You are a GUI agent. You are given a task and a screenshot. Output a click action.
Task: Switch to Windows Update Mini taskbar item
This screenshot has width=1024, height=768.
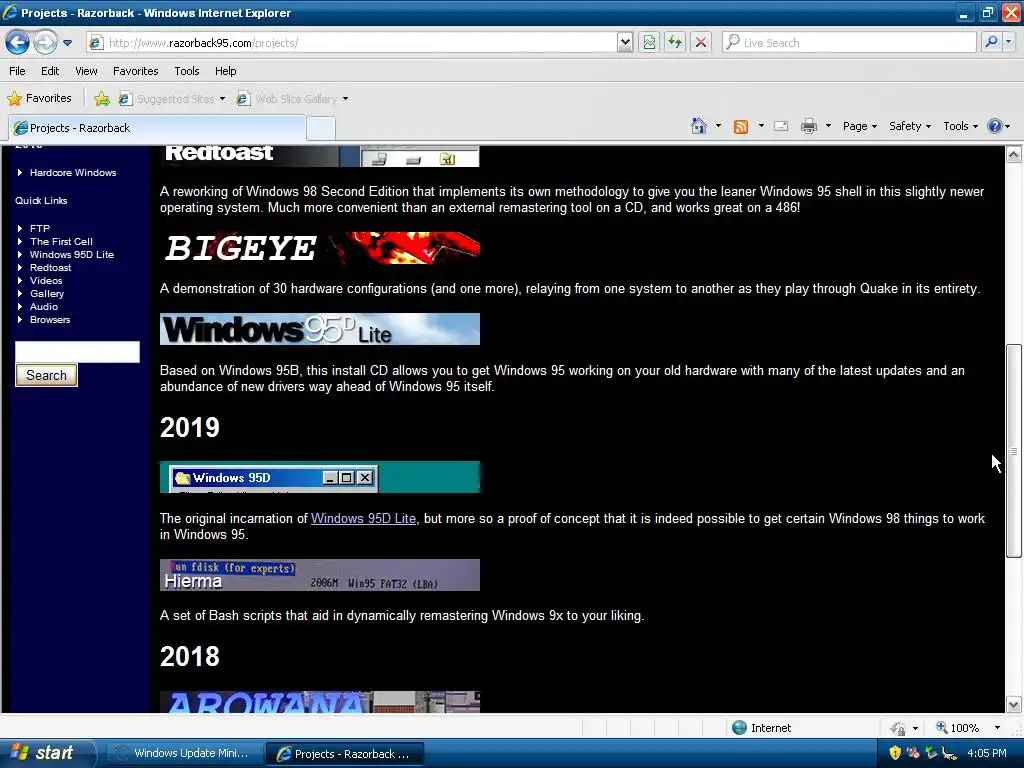183,754
